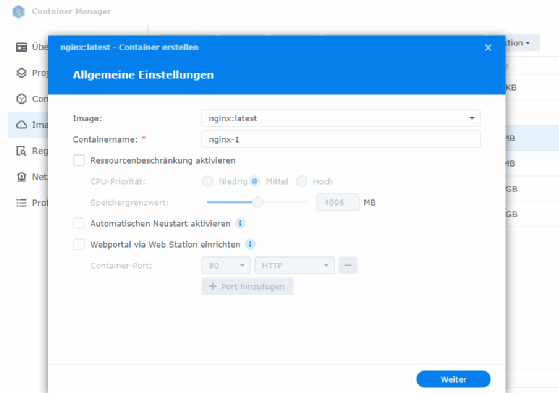Enable Automatischen Neustart aktivieren checkbox

79,223
